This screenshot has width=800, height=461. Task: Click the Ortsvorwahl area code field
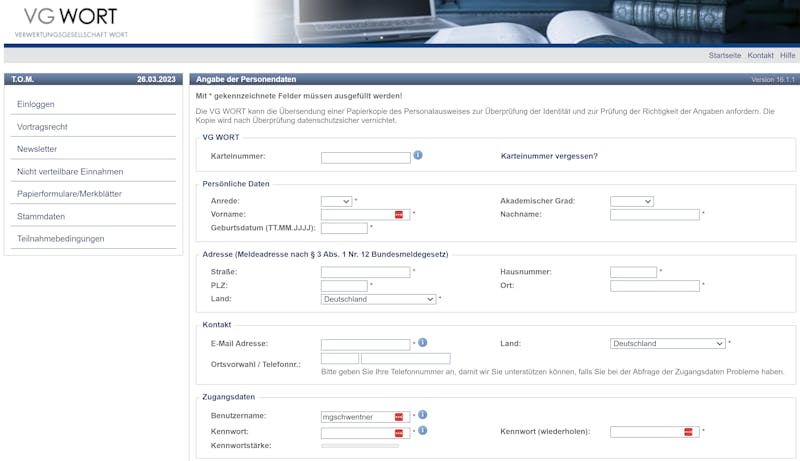pyautogui.click(x=340, y=358)
